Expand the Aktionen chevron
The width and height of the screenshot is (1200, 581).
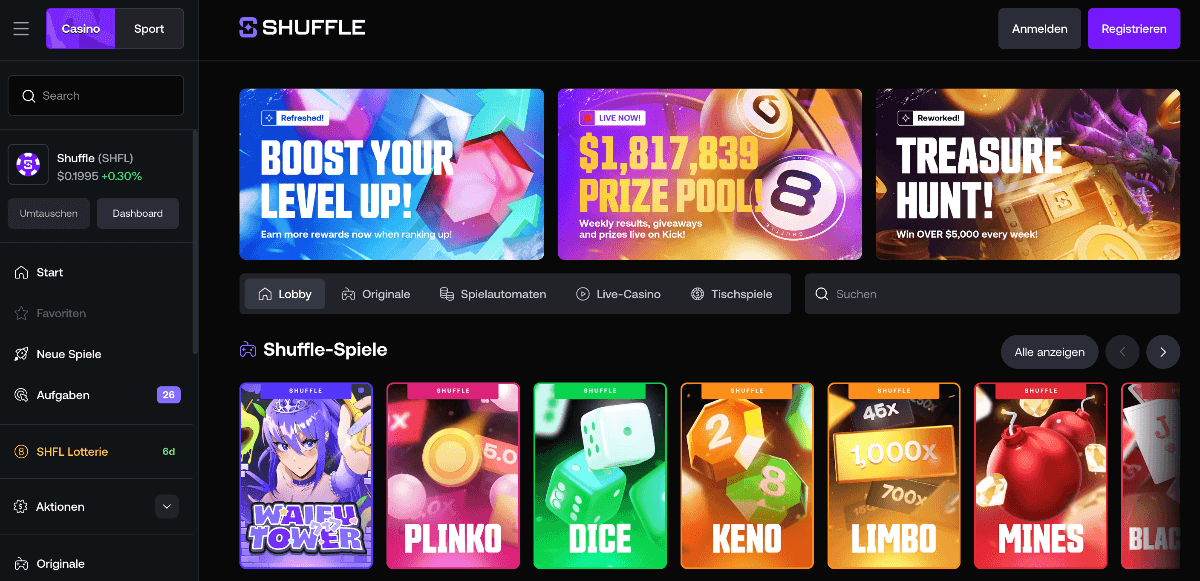point(167,507)
